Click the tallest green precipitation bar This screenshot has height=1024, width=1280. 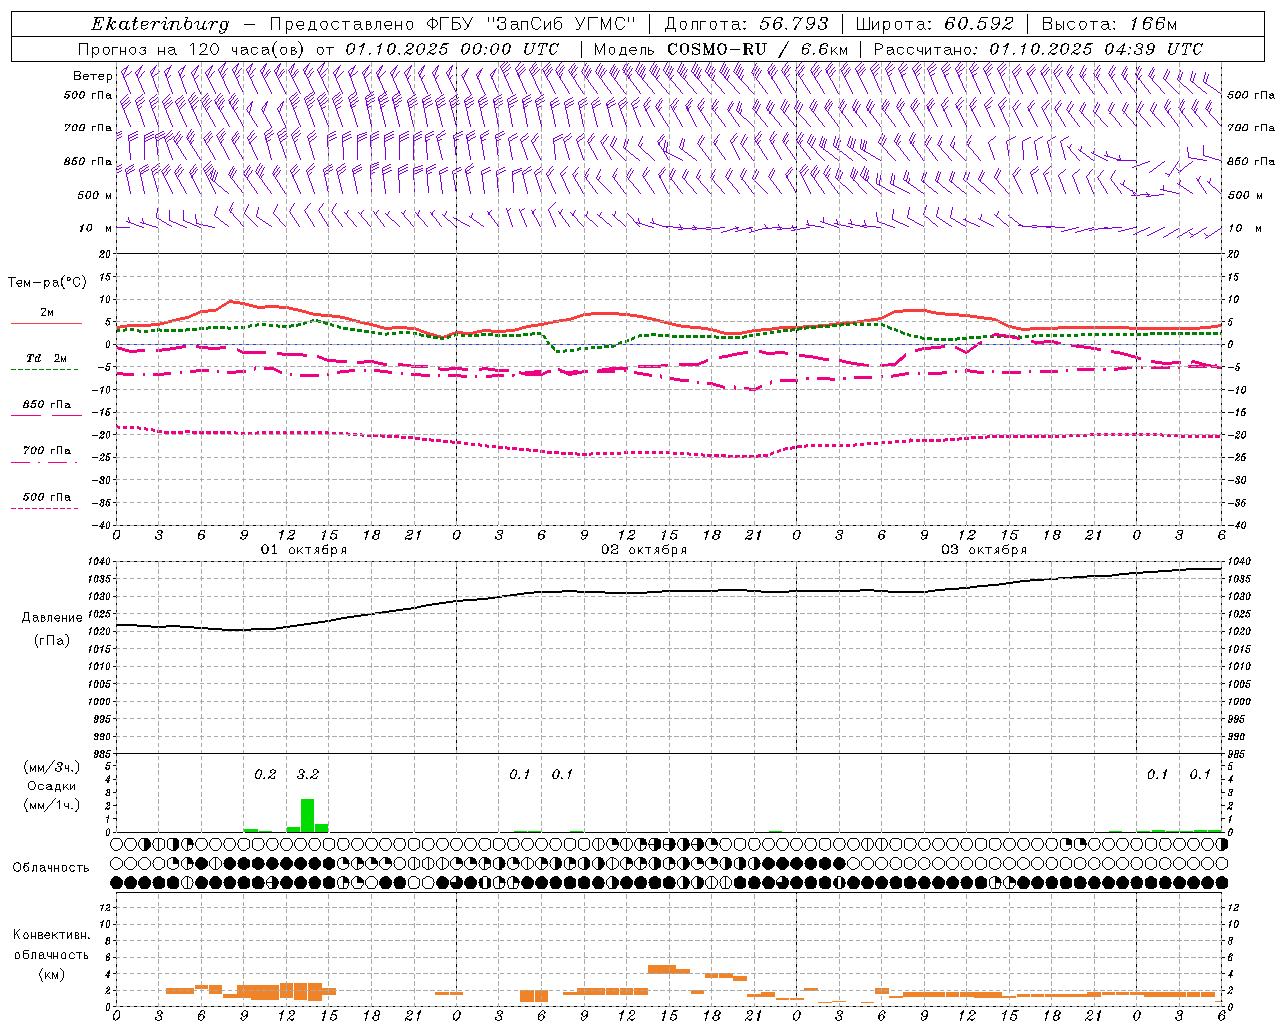307,815
